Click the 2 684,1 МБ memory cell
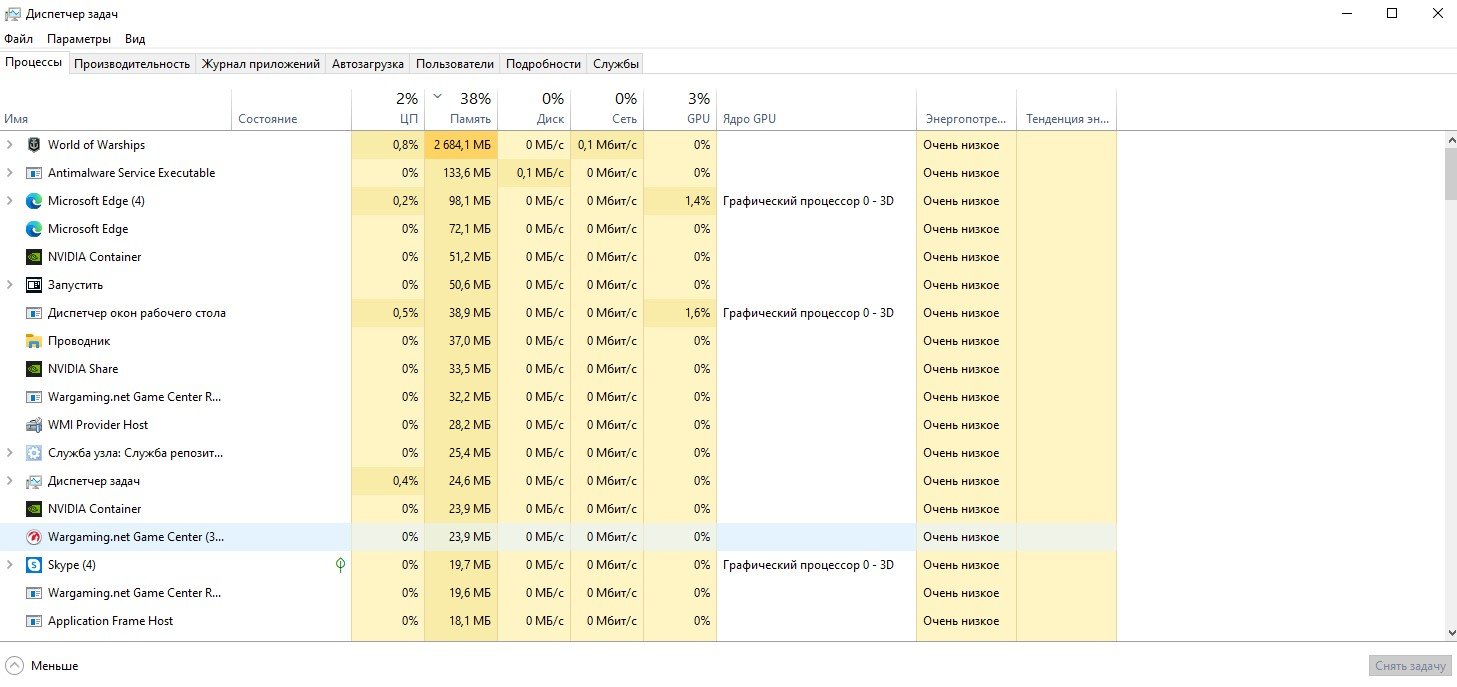1457x687 pixels. coord(461,145)
